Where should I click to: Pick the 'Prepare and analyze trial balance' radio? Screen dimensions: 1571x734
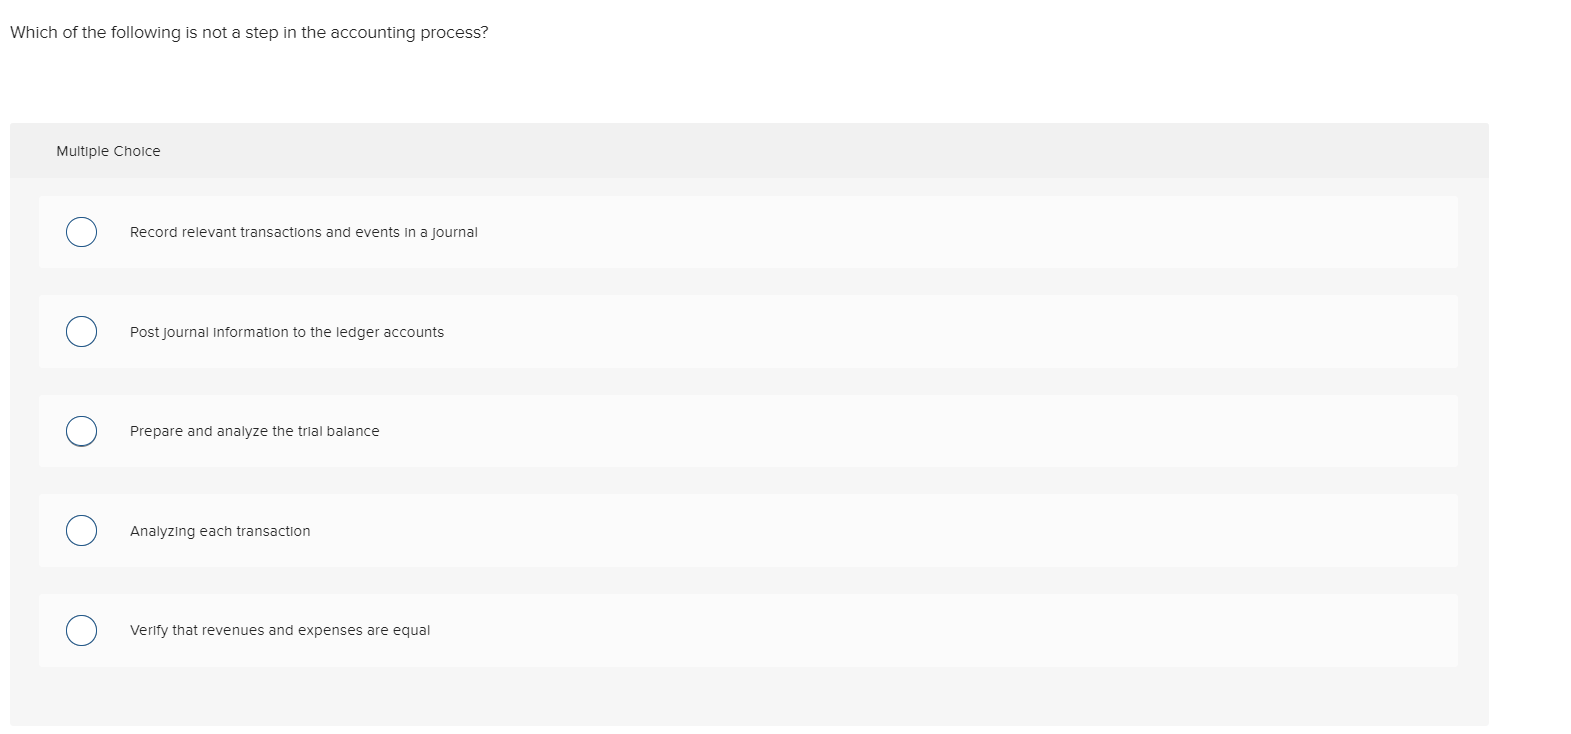point(82,431)
